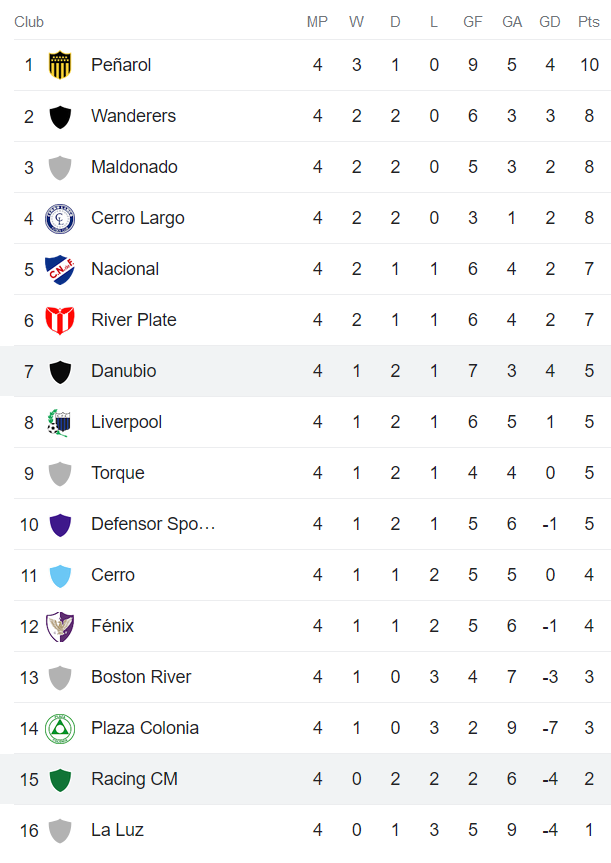Click the Pts column header
The width and height of the screenshot is (611, 863).
(x=589, y=22)
